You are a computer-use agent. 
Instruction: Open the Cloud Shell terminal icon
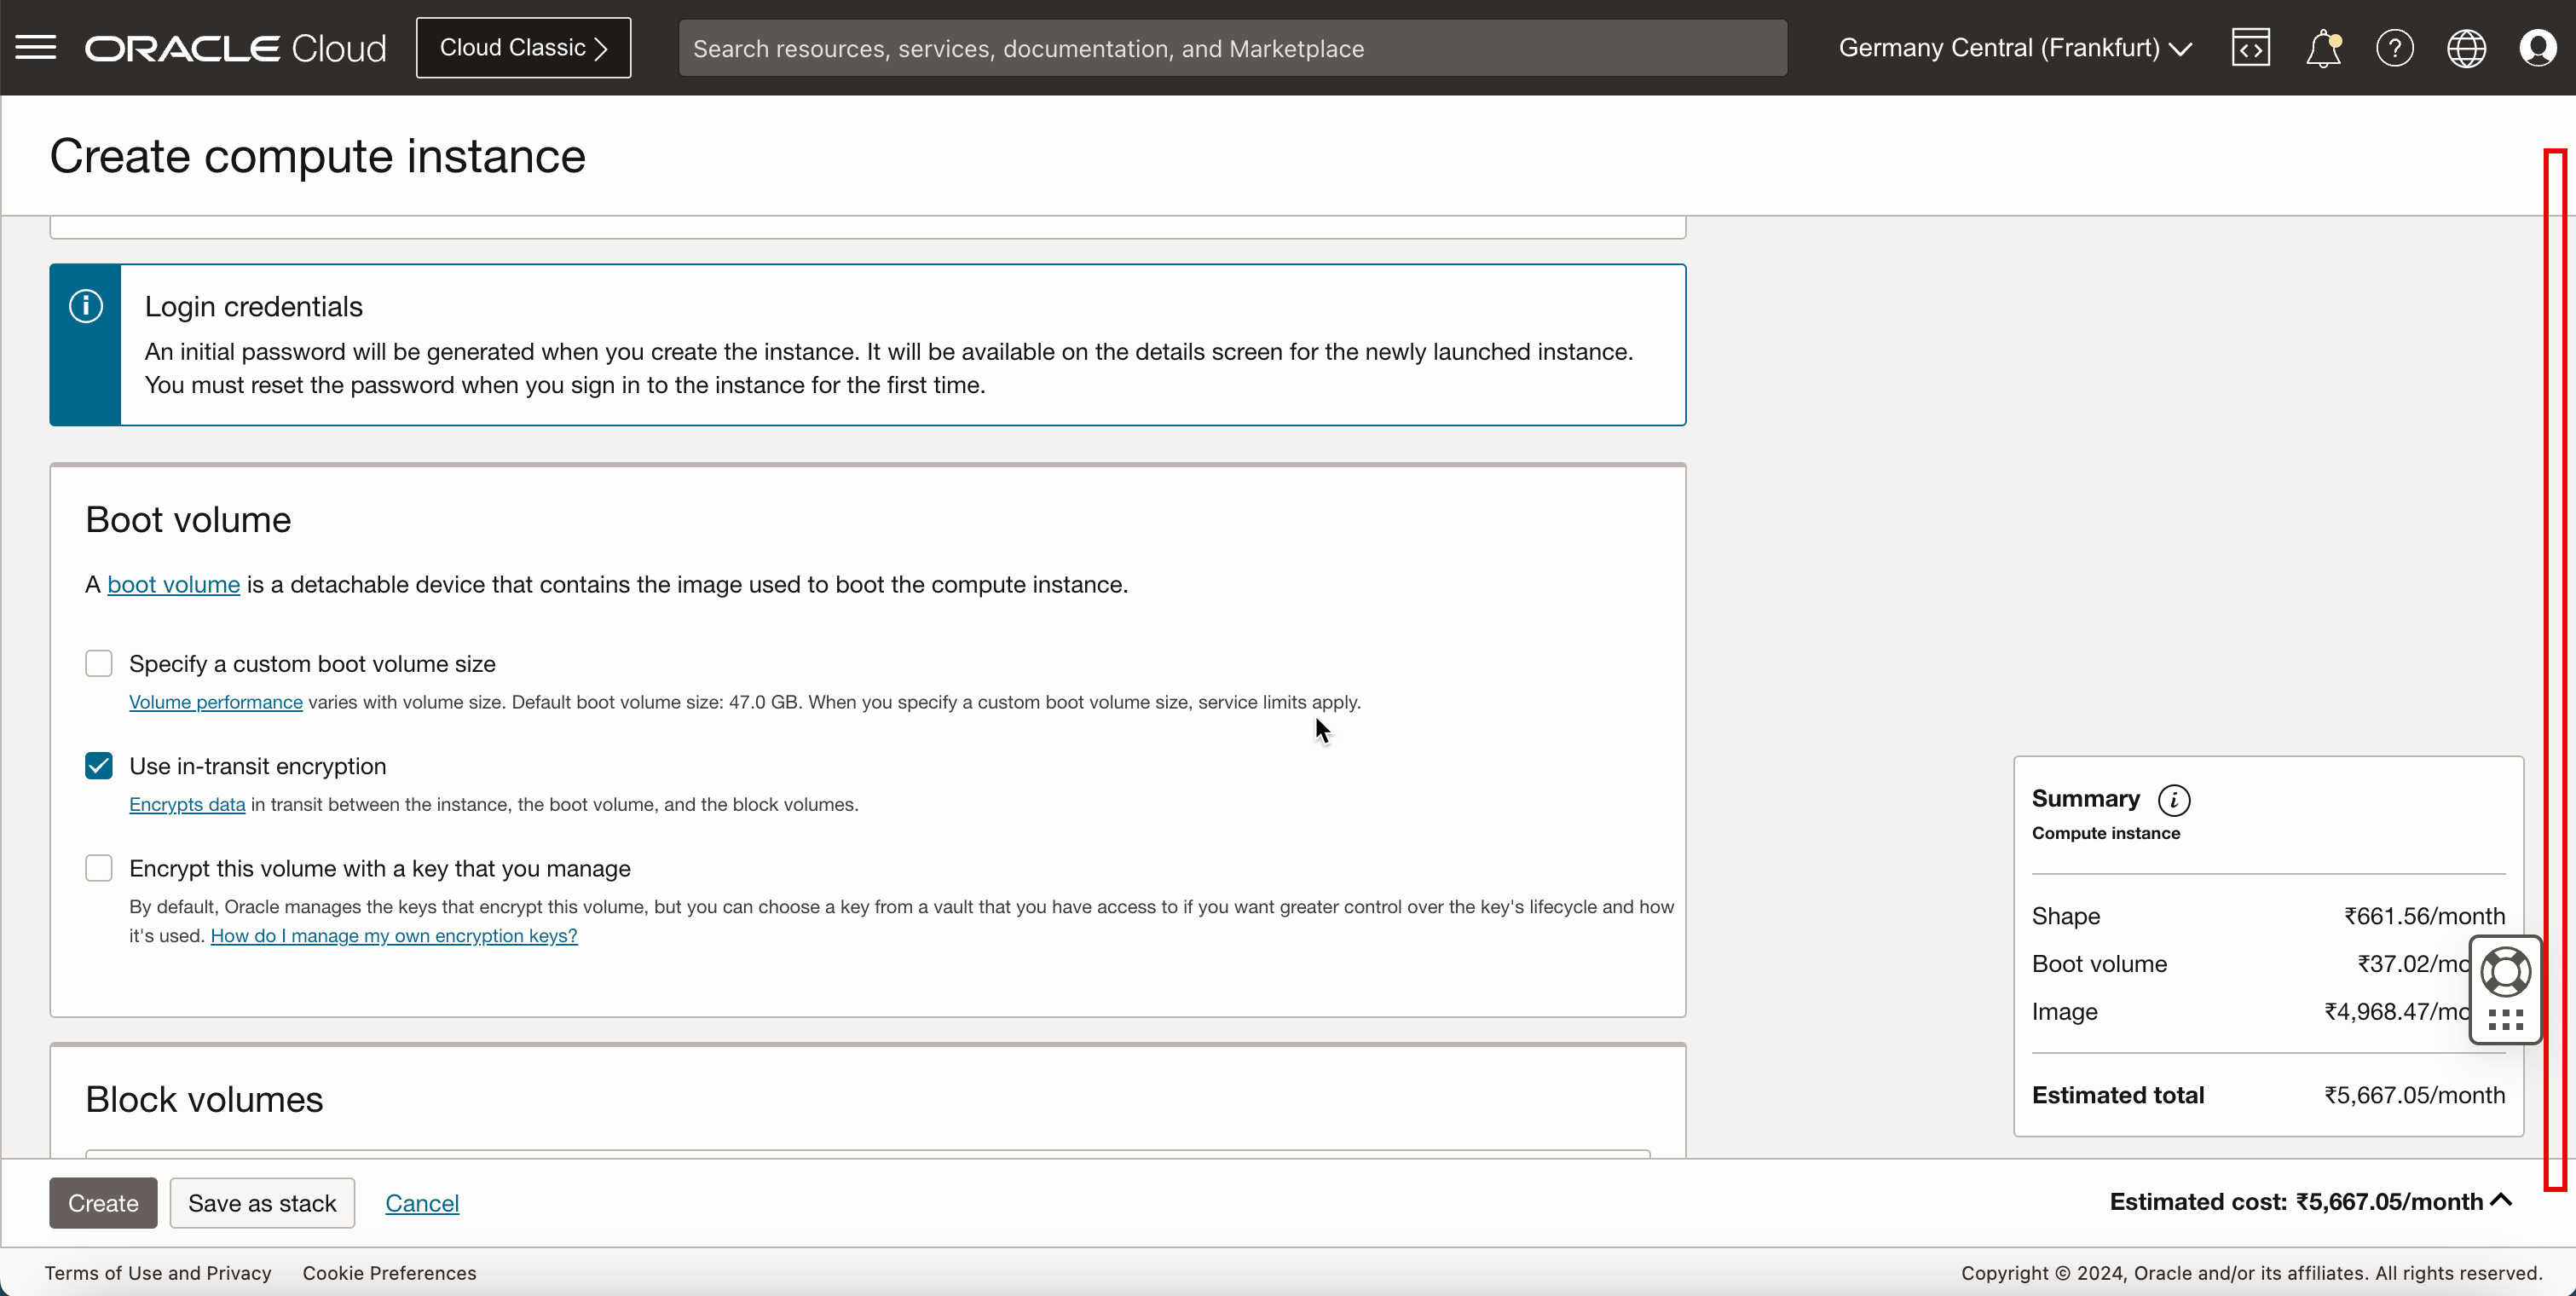[x=2250, y=46]
